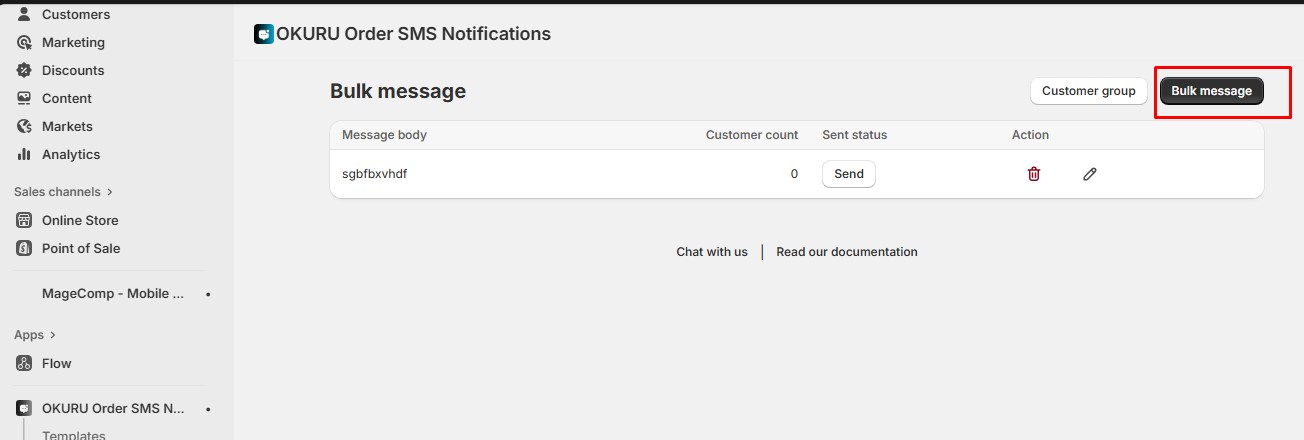Click the pencil edit icon

pos(1090,174)
